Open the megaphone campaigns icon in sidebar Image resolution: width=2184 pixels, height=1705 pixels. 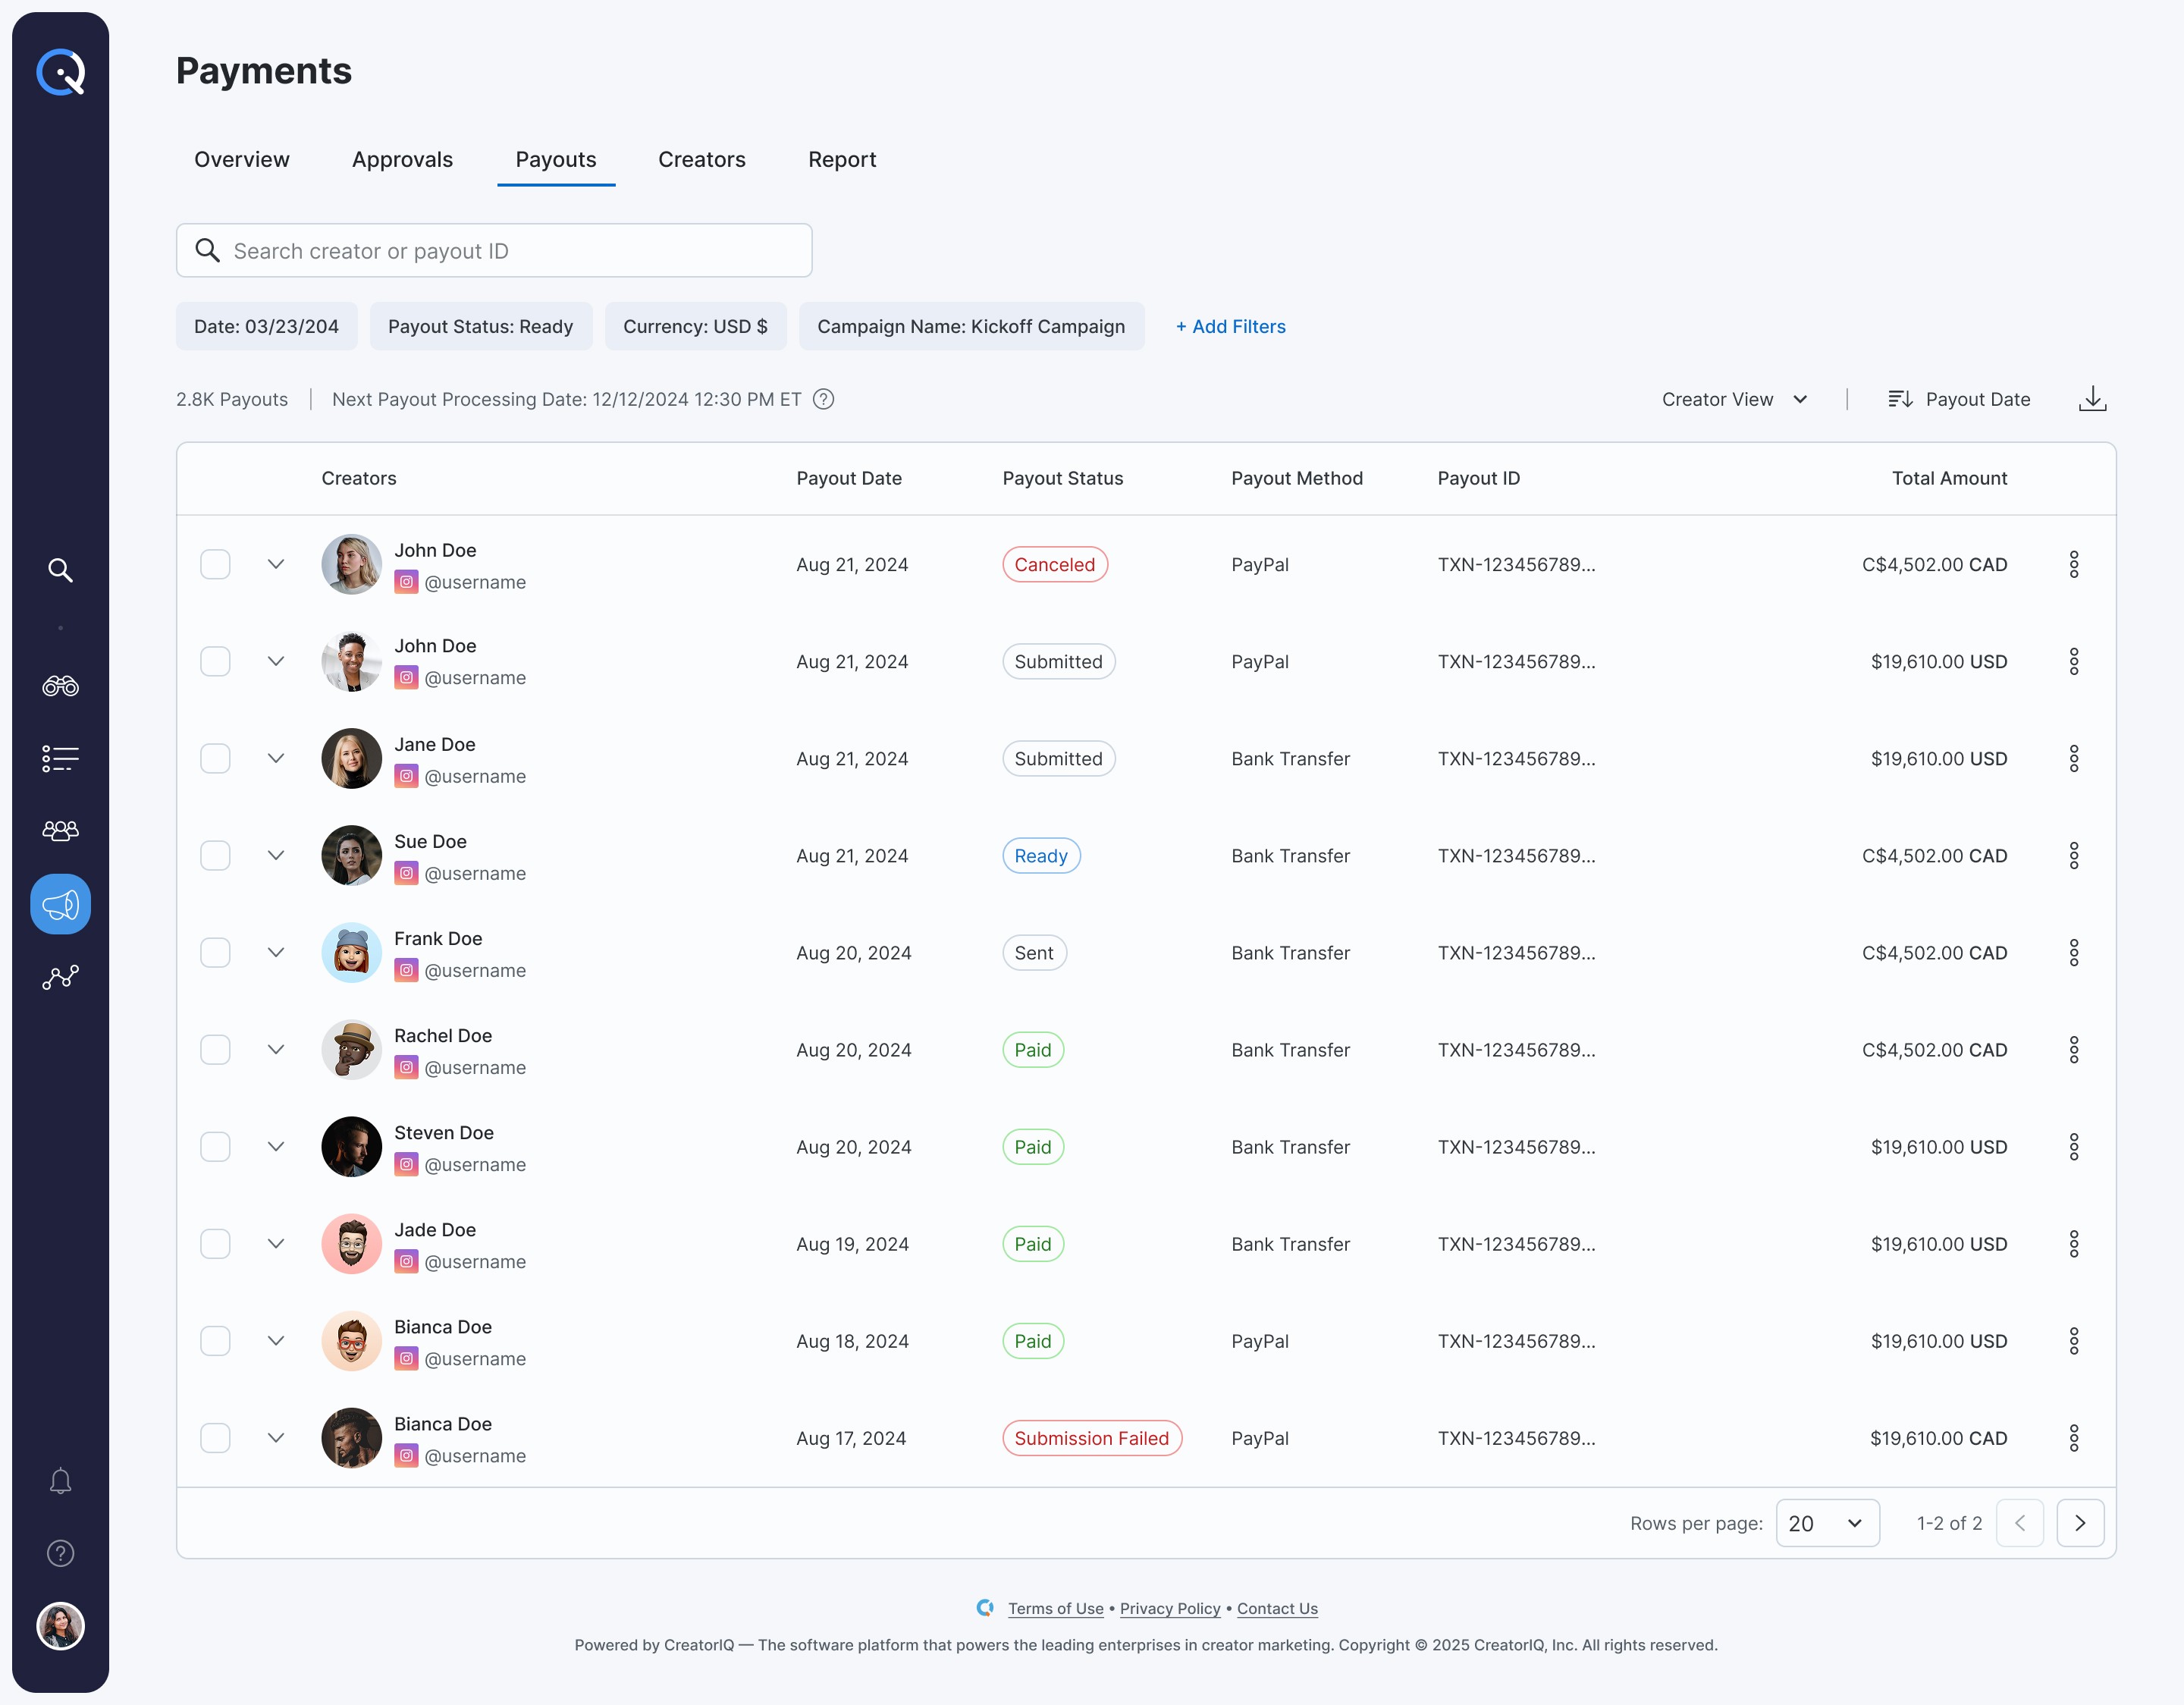[60, 905]
